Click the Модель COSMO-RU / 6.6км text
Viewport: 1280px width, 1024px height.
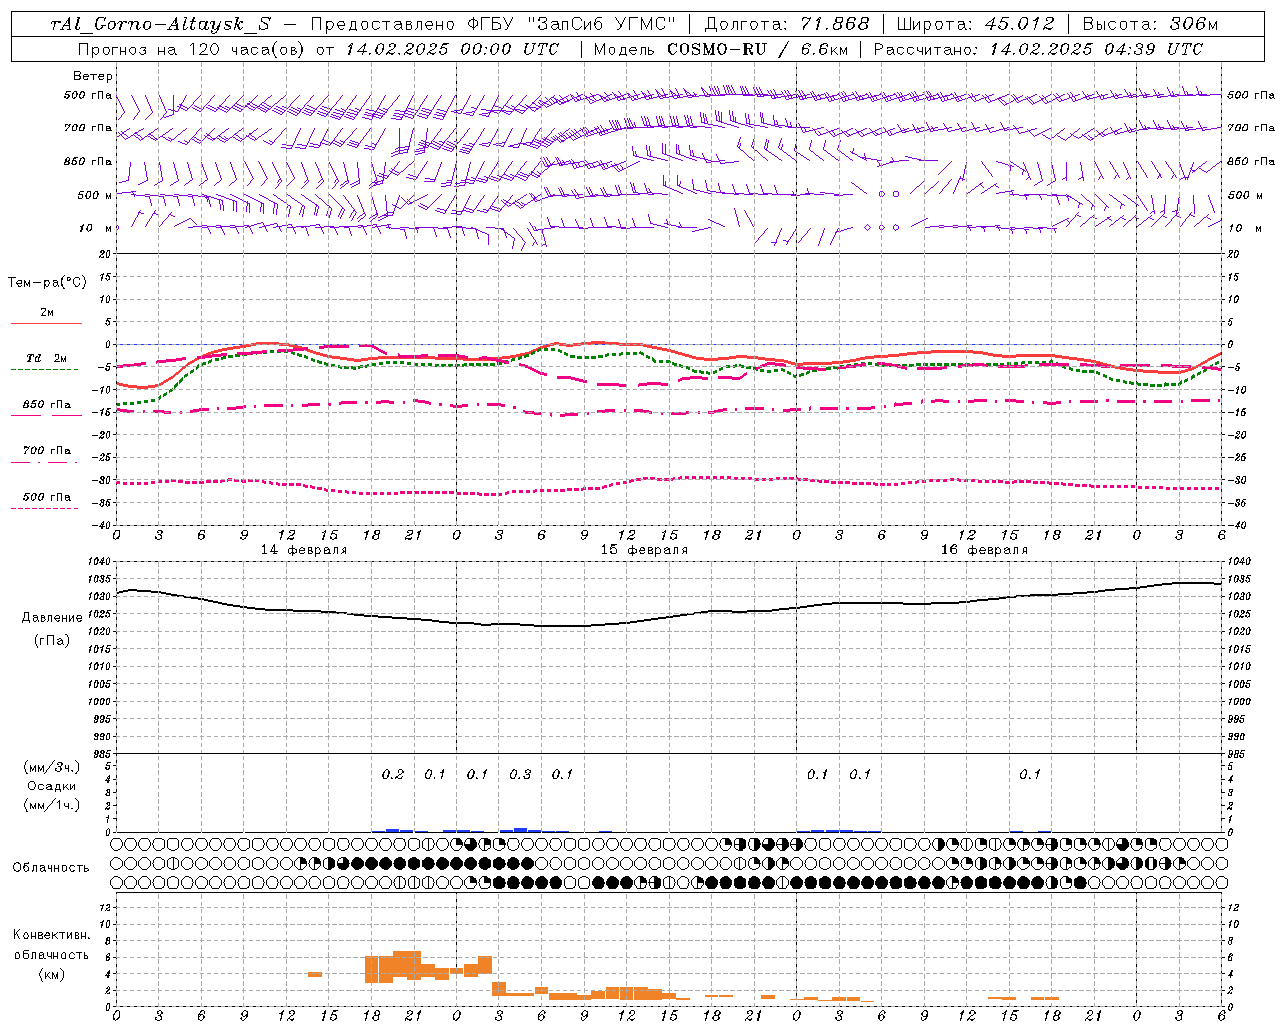click(721, 49)
